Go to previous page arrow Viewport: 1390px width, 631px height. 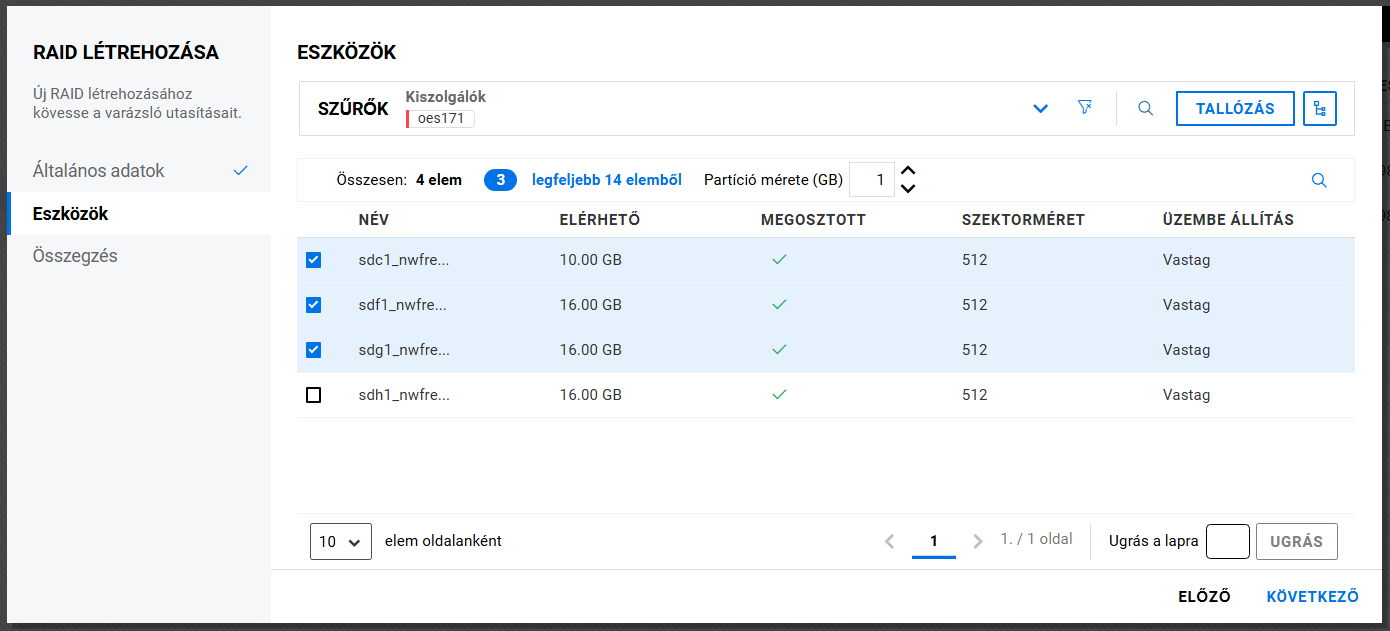889,541
